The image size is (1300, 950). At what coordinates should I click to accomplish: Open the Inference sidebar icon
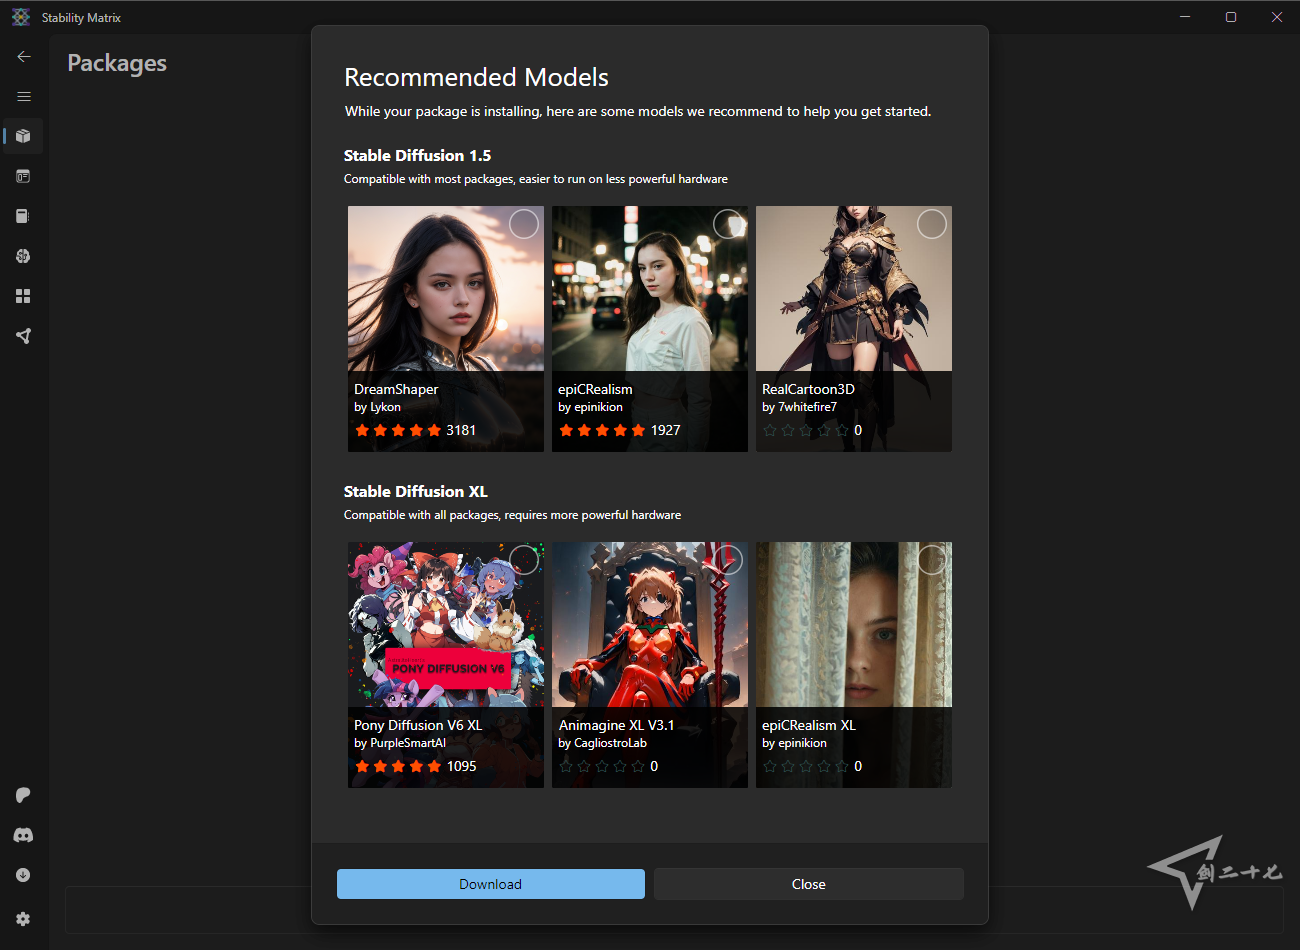click(24, 176)
